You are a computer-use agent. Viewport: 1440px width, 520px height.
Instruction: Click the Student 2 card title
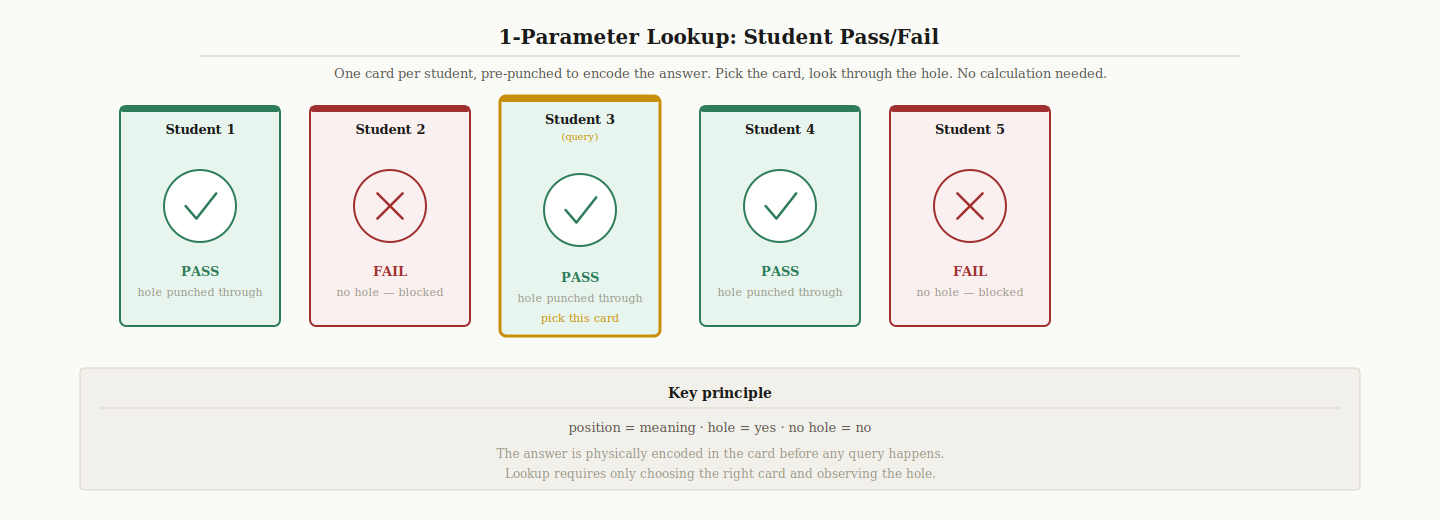(x=390, y=129)
